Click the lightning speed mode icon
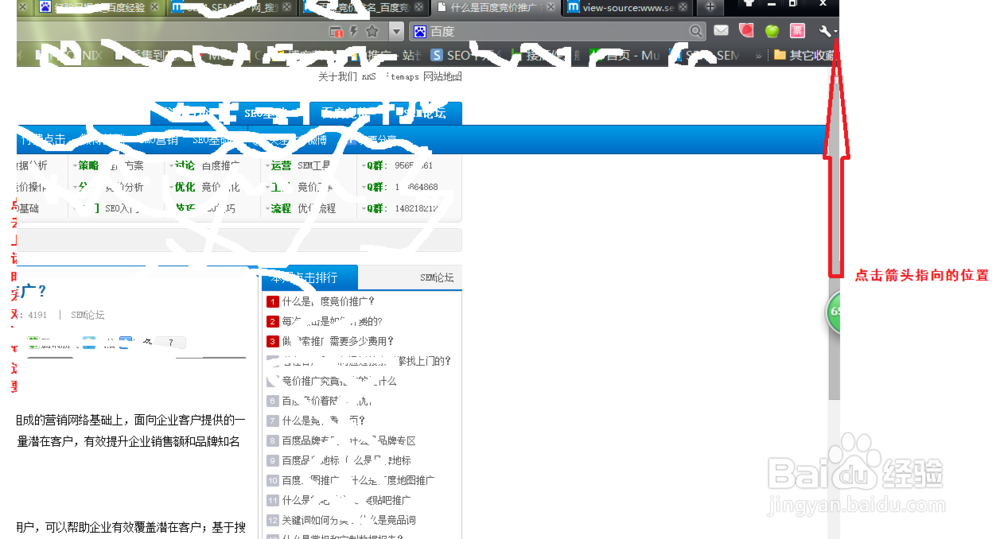 354,31
